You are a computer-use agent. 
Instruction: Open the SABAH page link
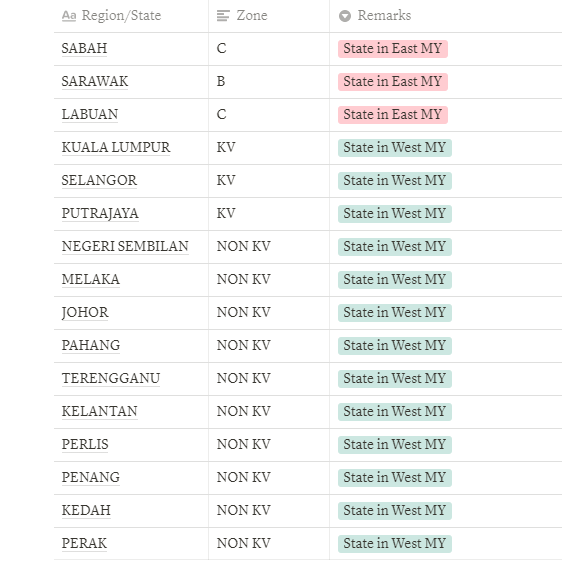[84, 49]
